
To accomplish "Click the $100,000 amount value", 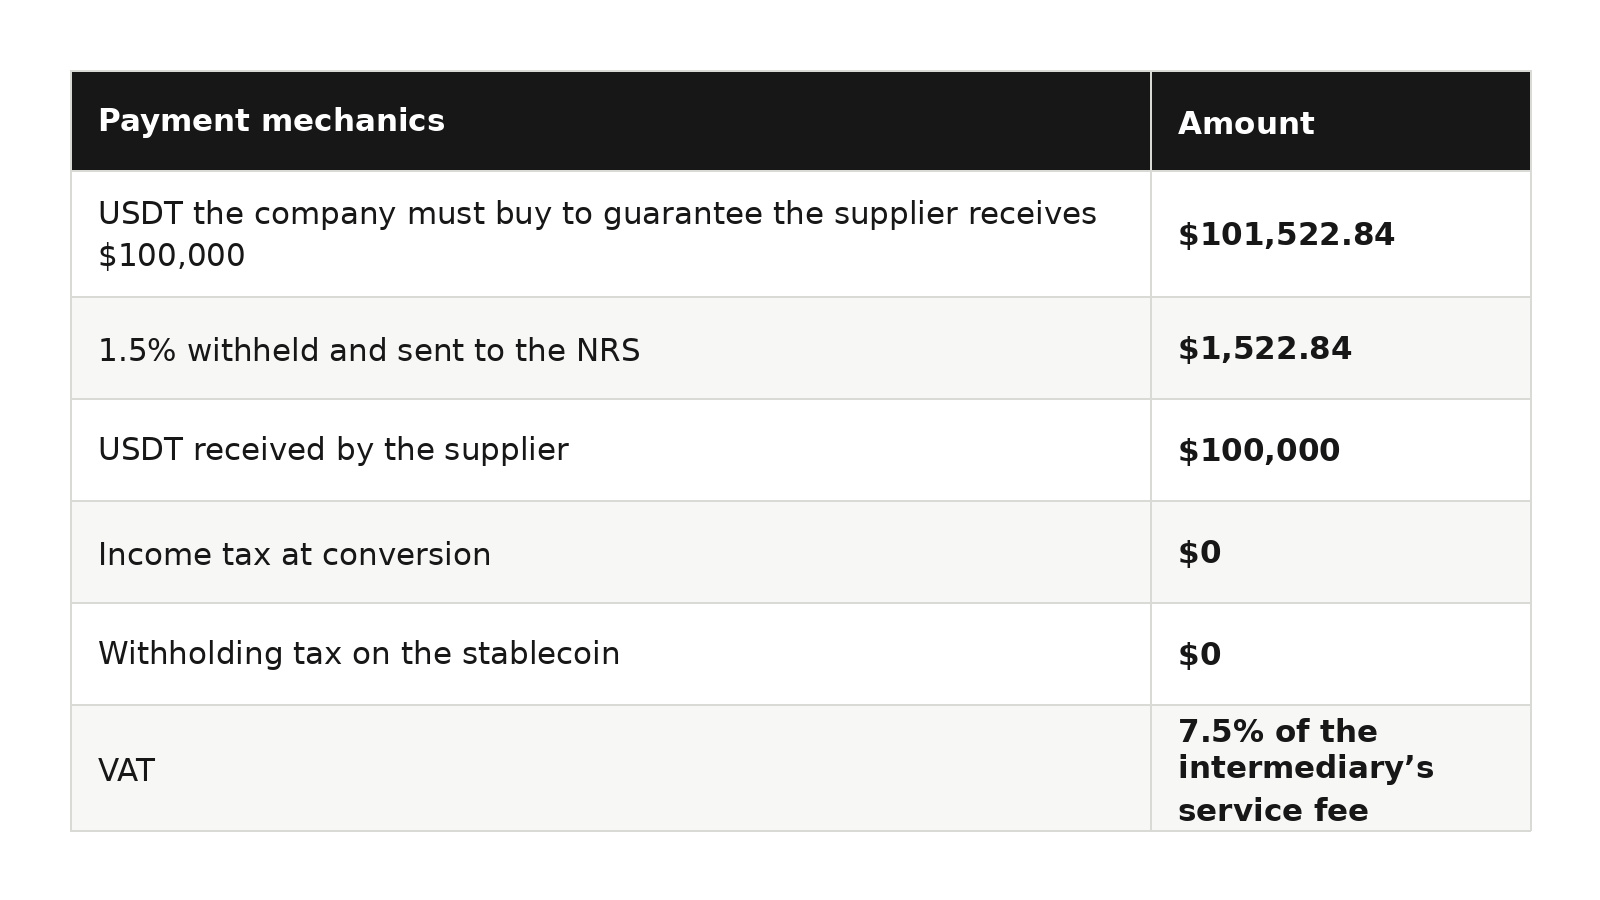I will pos(1259,451).
